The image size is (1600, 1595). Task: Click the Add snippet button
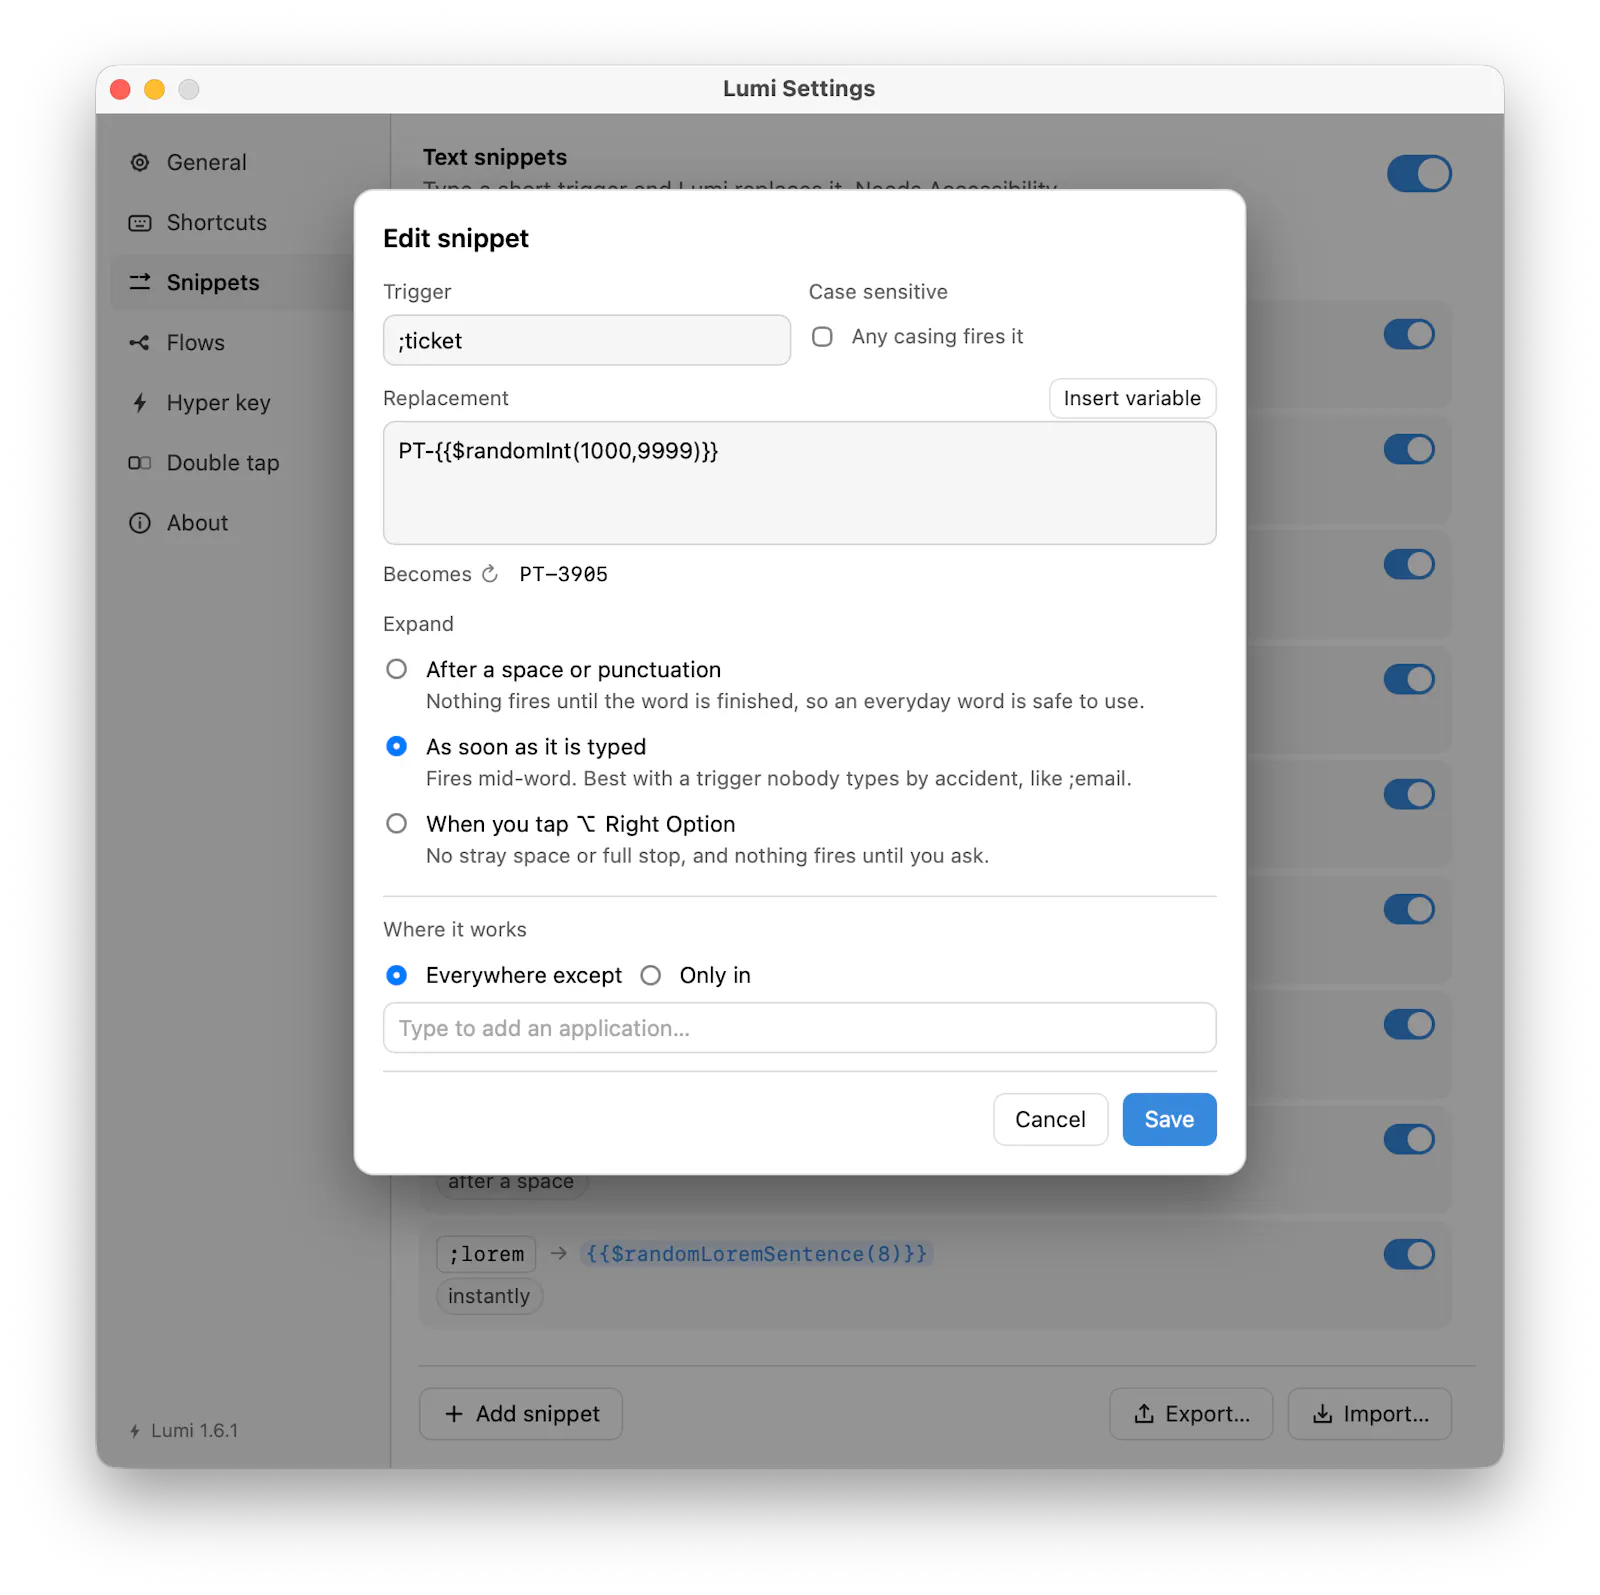point(521,1413)
